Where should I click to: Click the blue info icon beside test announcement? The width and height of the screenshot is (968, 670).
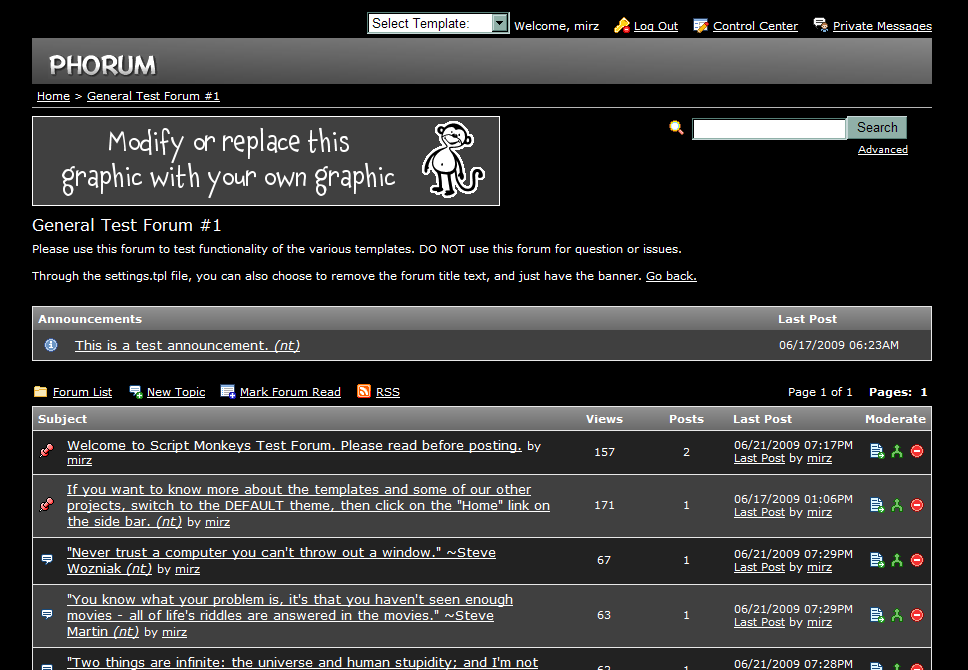tap(51, 345)
